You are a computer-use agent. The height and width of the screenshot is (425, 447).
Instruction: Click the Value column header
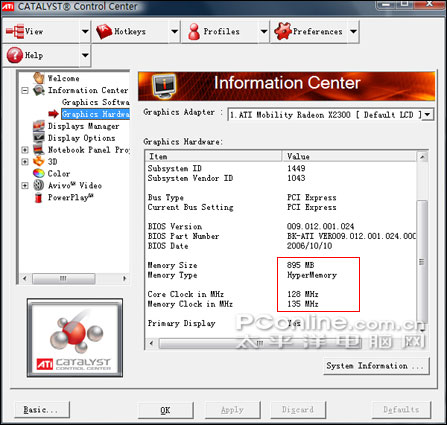coord(349,156)
